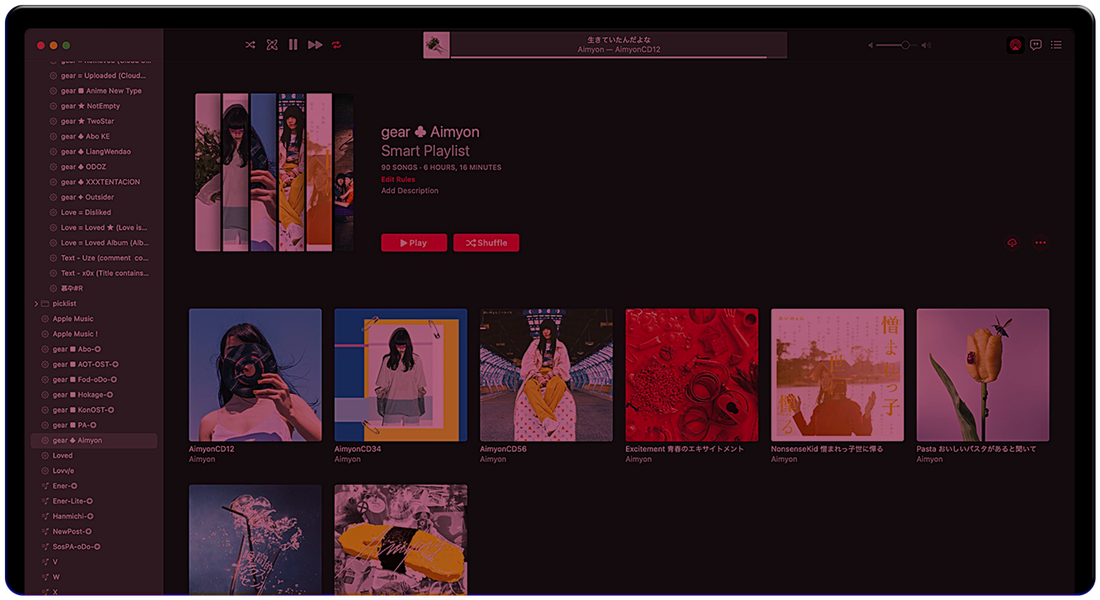Click Aimyon artist under AimyonCD34
The height and width of the screenshot is (600, 1100).
click(347, 460)
